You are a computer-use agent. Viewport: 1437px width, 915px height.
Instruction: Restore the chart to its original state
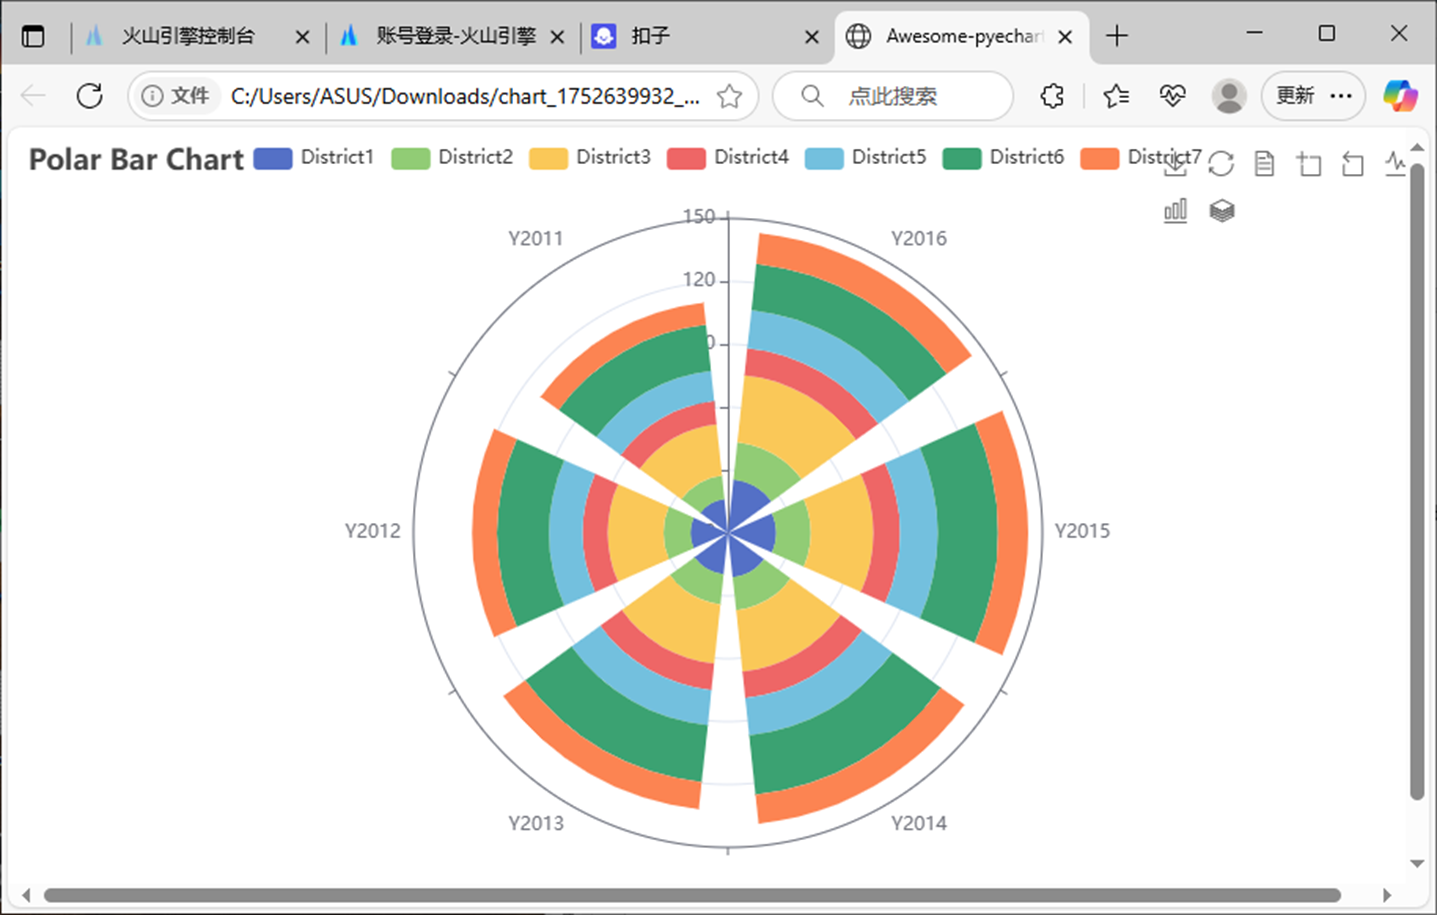coord(1221,163)
